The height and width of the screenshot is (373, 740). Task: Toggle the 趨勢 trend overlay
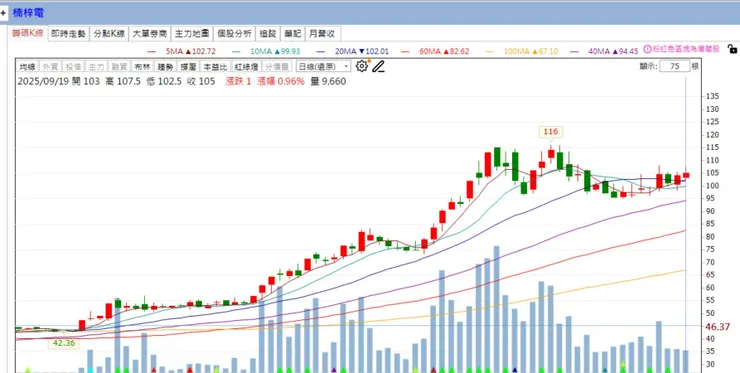[165, 67]
